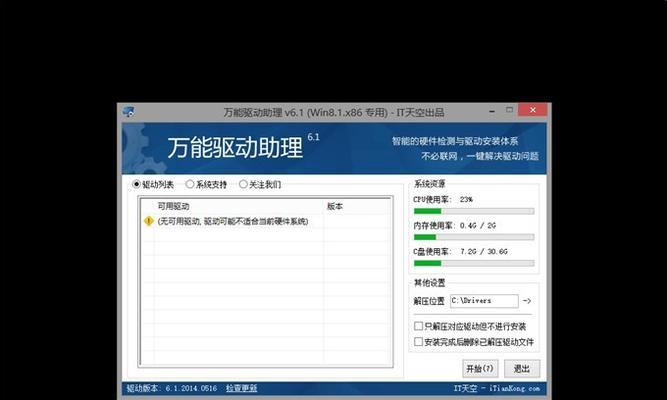Open the IT天空 iTianKong.com link
Viewport: 667px width, 400px height.
tap(496, 388)
